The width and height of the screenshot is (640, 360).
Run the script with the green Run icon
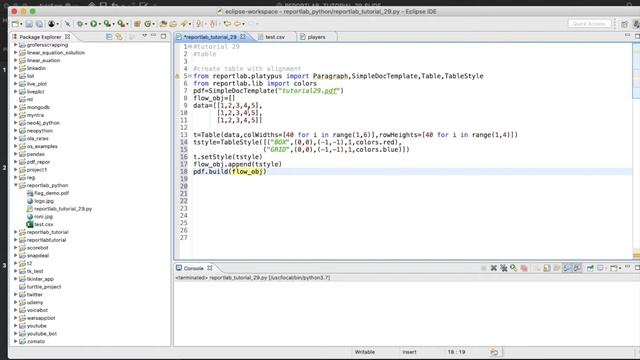(x=93, y=24)
